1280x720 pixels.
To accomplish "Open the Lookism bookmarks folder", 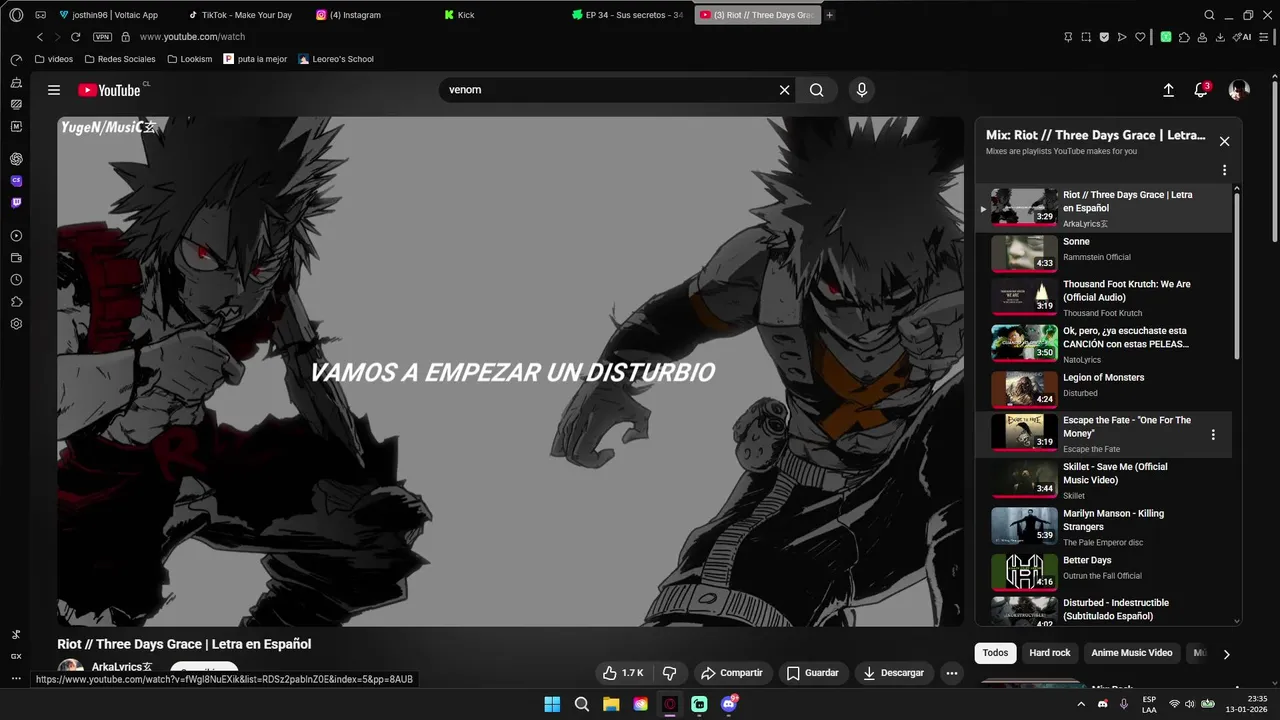I will (x=190, y=59).
